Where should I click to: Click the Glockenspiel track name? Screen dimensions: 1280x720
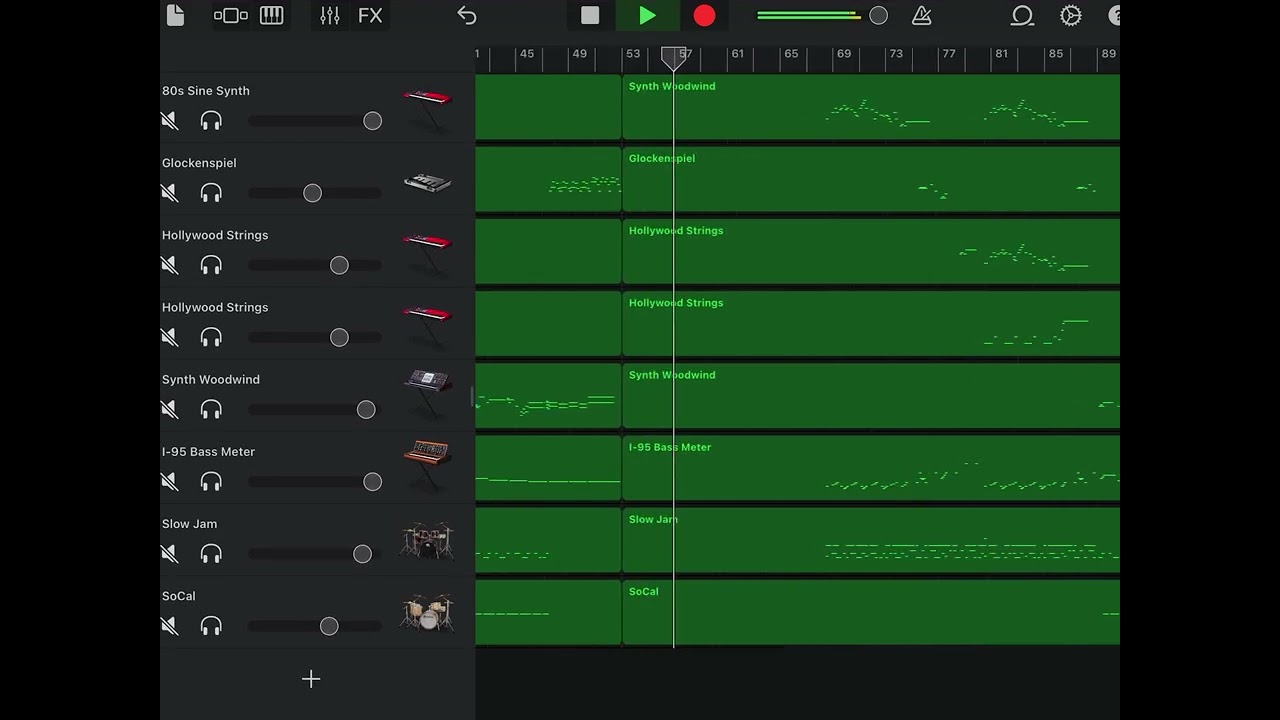coord(199,163)
